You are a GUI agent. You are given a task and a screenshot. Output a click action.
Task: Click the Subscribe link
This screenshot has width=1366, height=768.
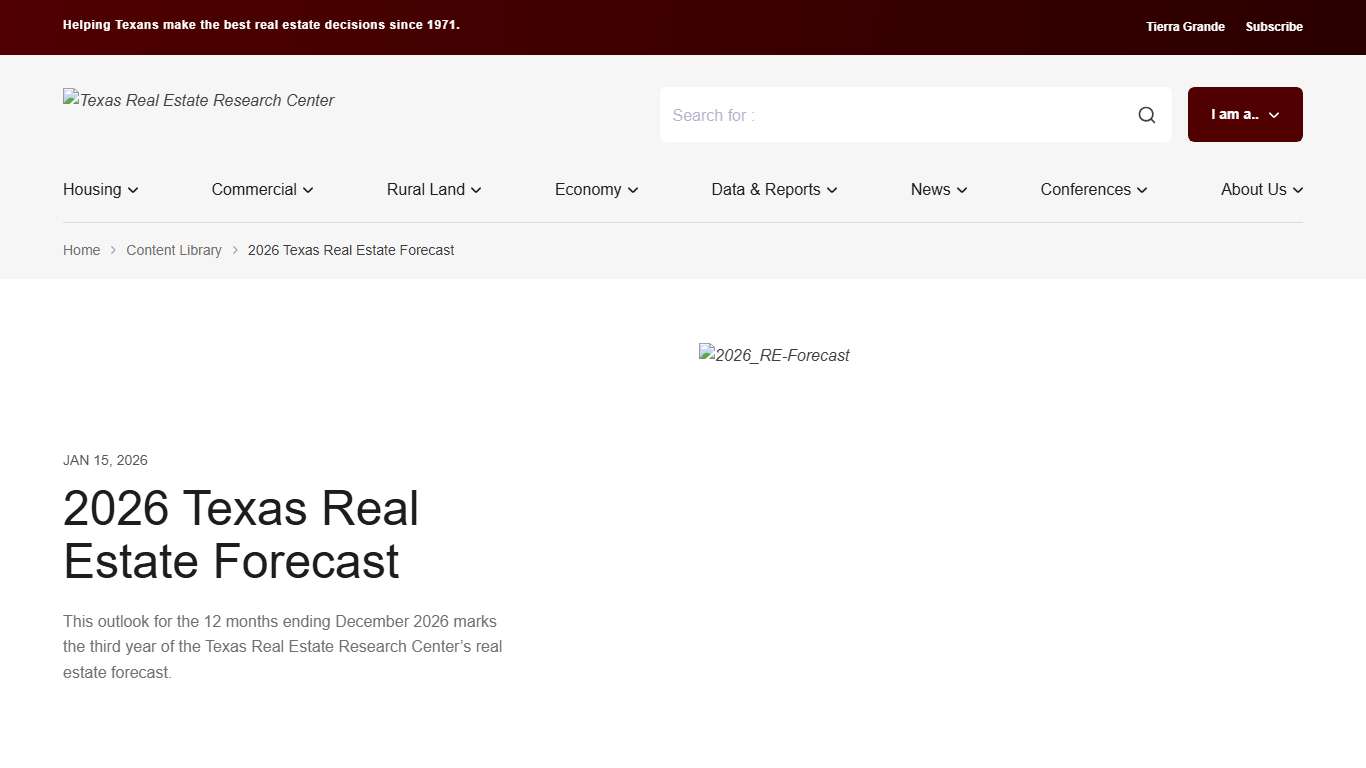click(1274, 26)
